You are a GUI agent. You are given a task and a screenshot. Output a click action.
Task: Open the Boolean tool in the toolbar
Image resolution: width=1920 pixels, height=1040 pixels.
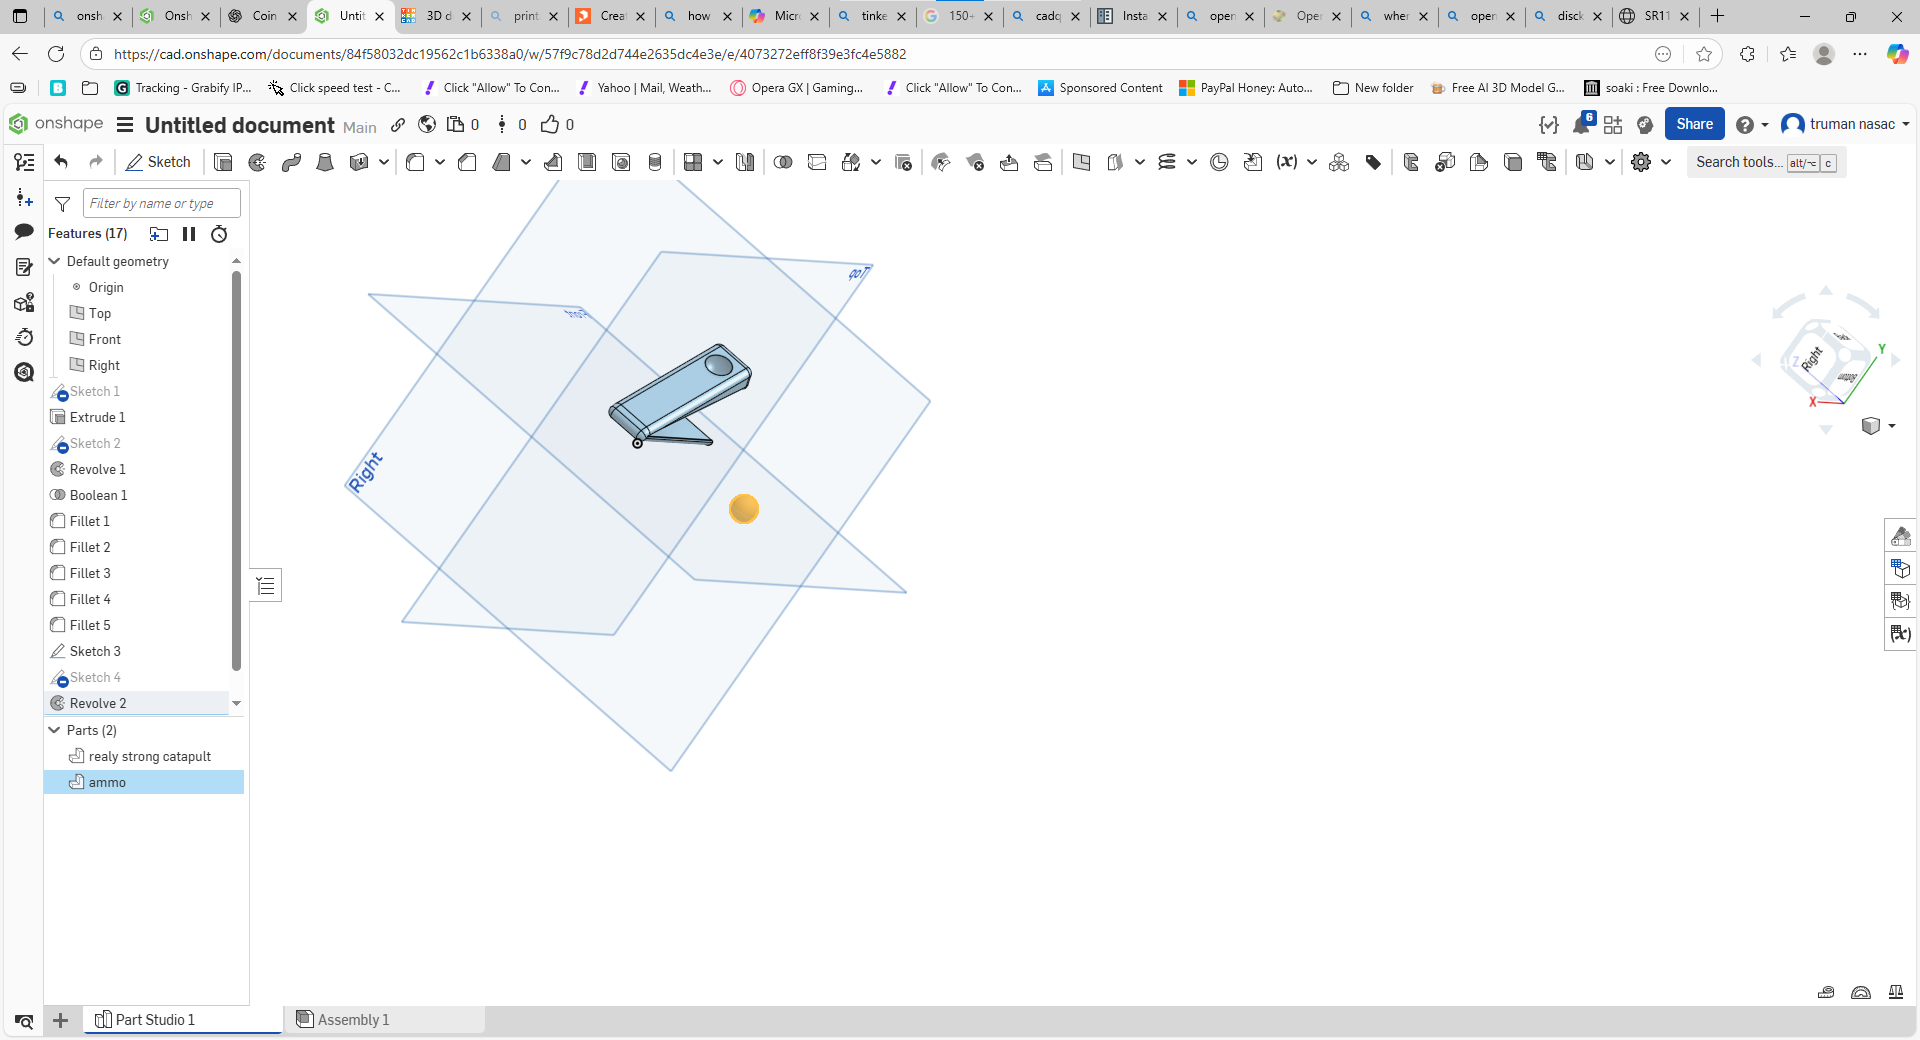pyautogui.click(x=783, y=162)
